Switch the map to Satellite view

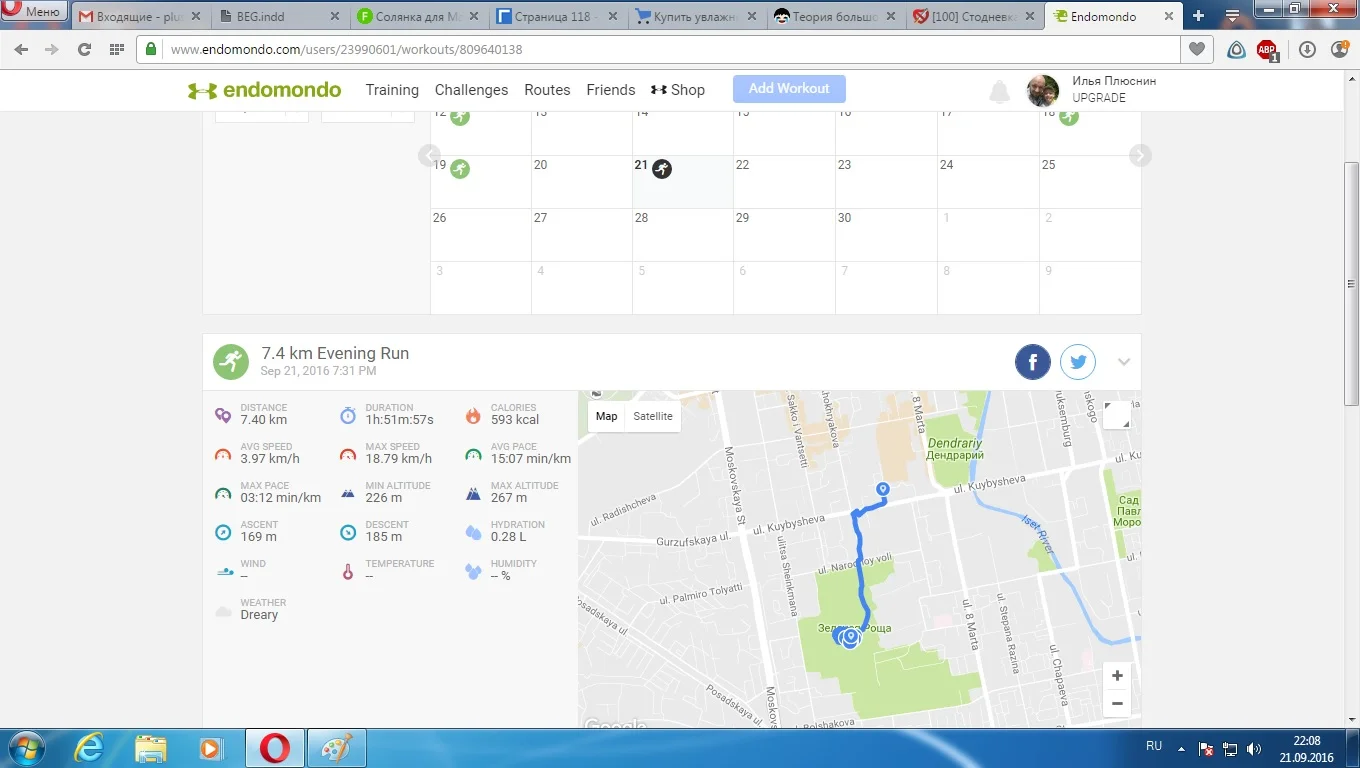tap(653, 416)
